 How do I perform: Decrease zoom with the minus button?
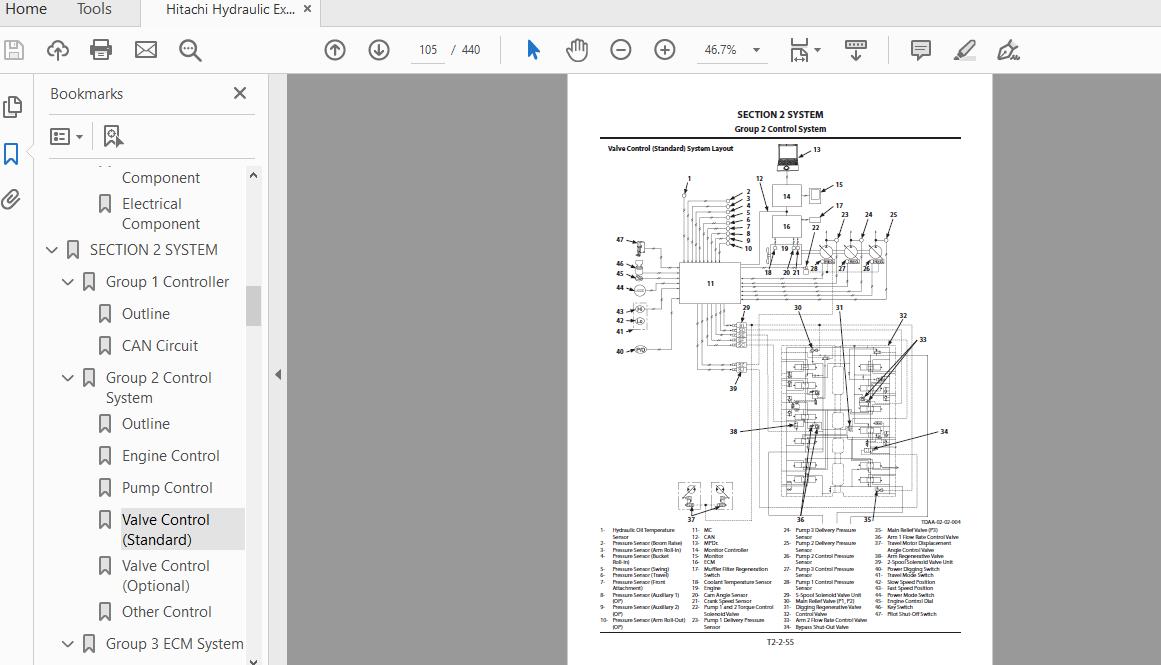click(x=621, y=48)
